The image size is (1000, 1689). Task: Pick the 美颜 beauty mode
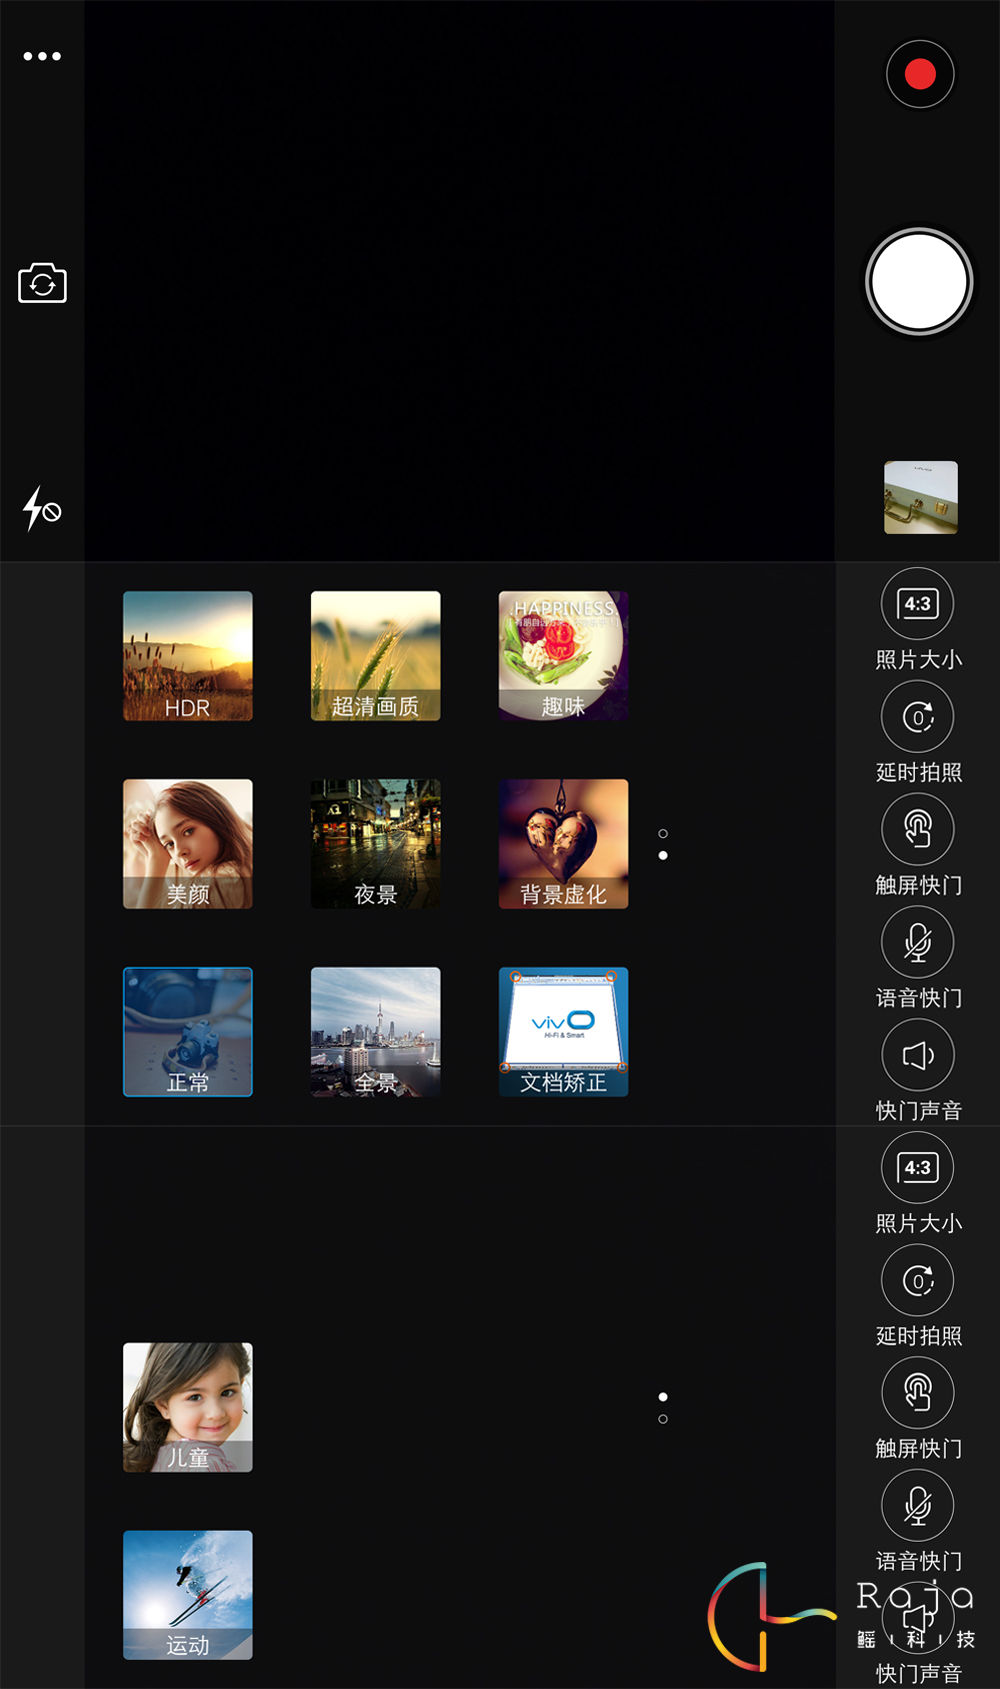pyautogui.click(x=188, y=844)
